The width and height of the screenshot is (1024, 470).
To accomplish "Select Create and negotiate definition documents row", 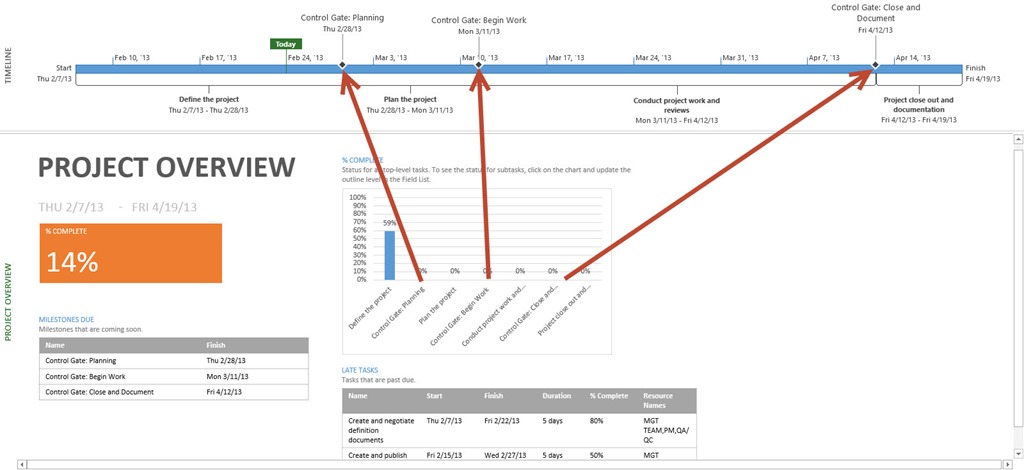I will point(519,431).
